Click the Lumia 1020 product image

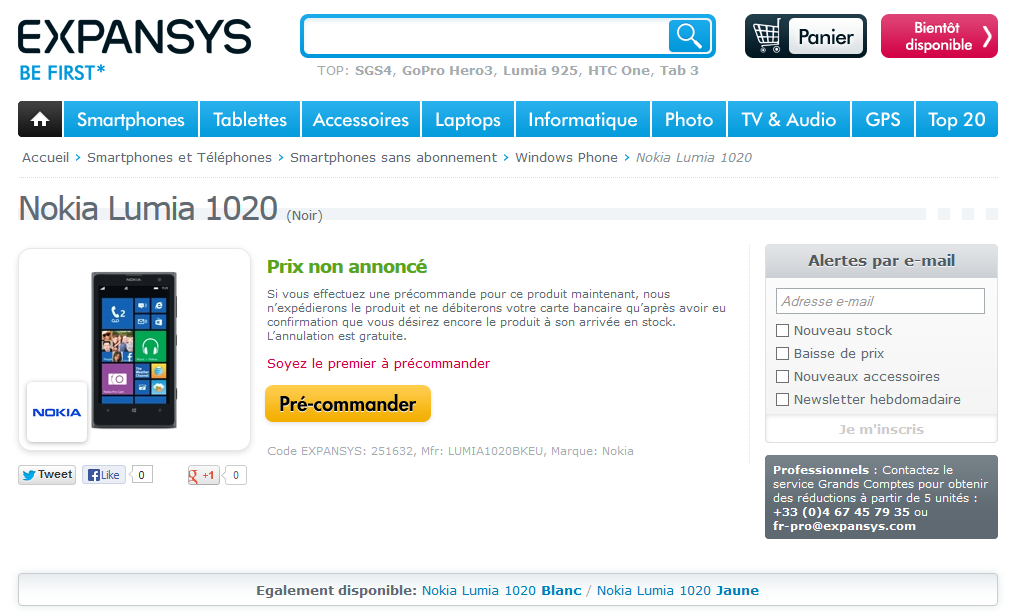pyautogui.click(x=134, y=349)
